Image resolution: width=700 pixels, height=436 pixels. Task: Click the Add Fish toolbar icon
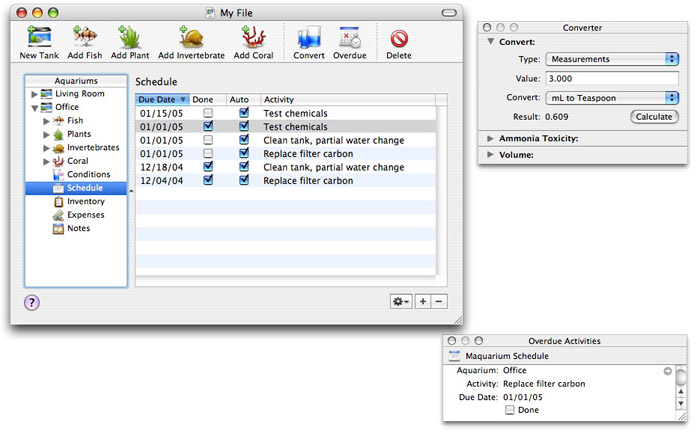point(87,38)
